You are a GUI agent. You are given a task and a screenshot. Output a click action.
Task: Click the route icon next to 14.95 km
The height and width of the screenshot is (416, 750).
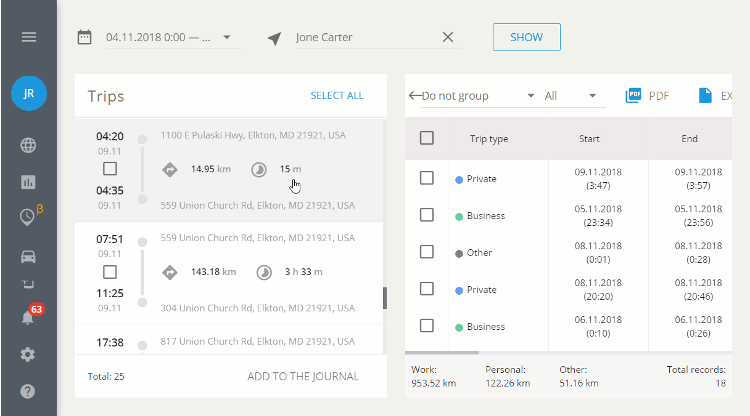click(x=170, y=169)
